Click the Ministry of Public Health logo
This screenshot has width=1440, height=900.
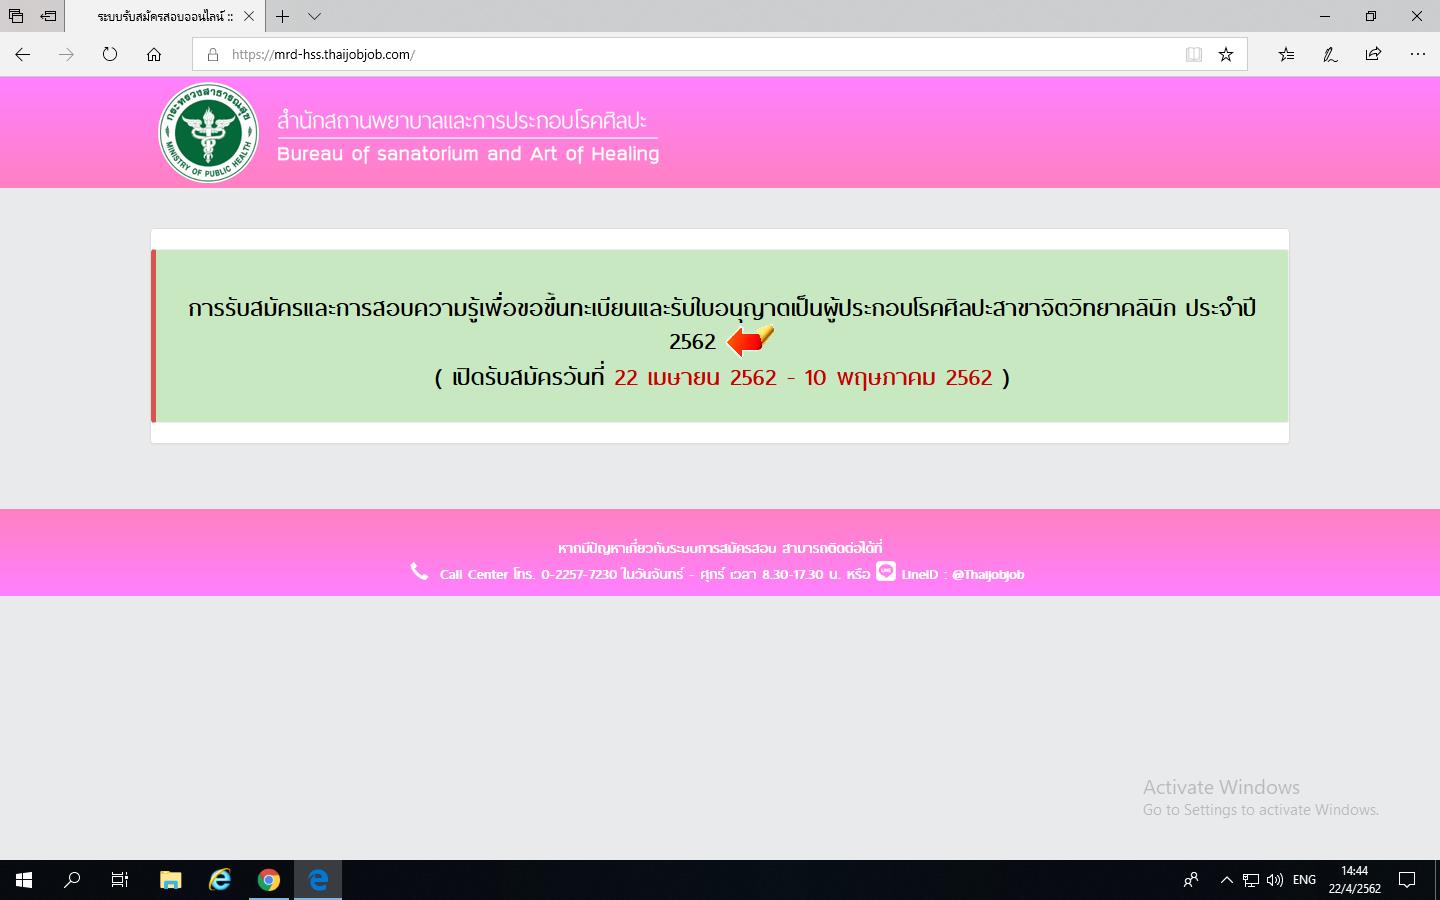(x=208, y=132)
